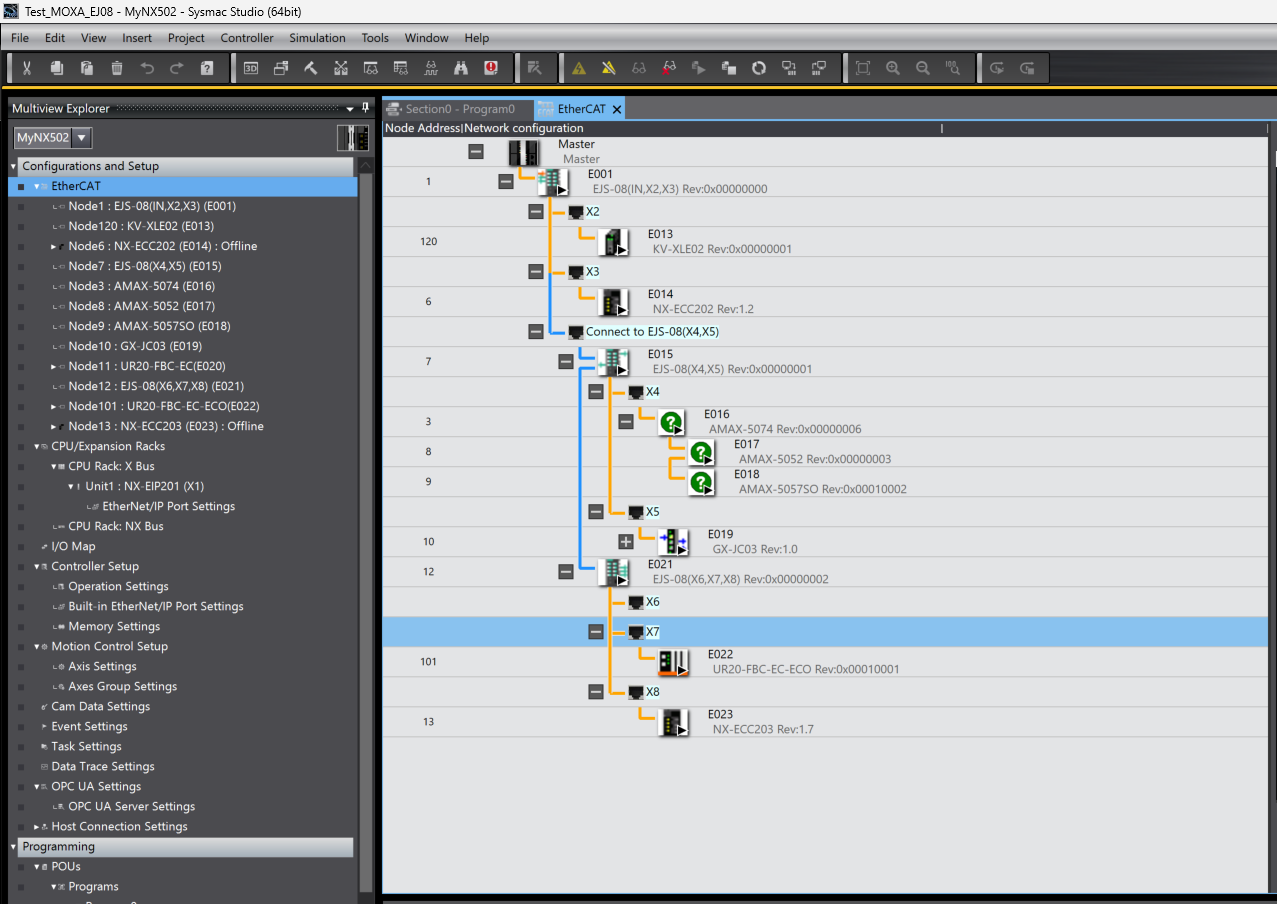This screenshot has width=1277, height=904.
Task: Click the binoculars search icon
Action: (461, 68)
